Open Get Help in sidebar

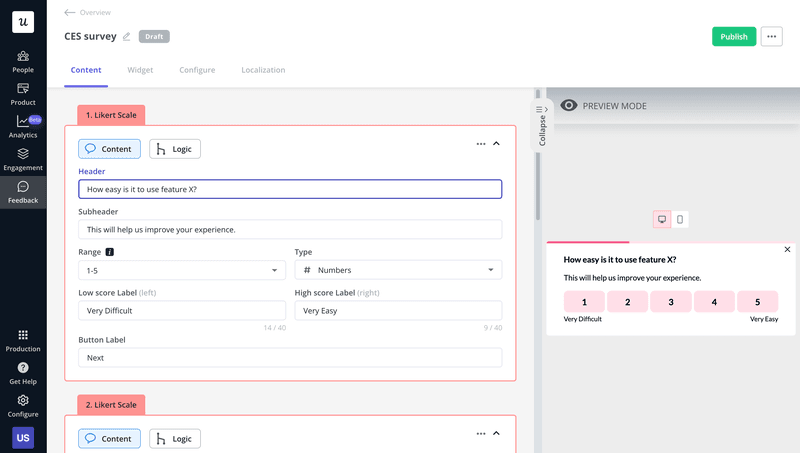[x=23, y=373]
